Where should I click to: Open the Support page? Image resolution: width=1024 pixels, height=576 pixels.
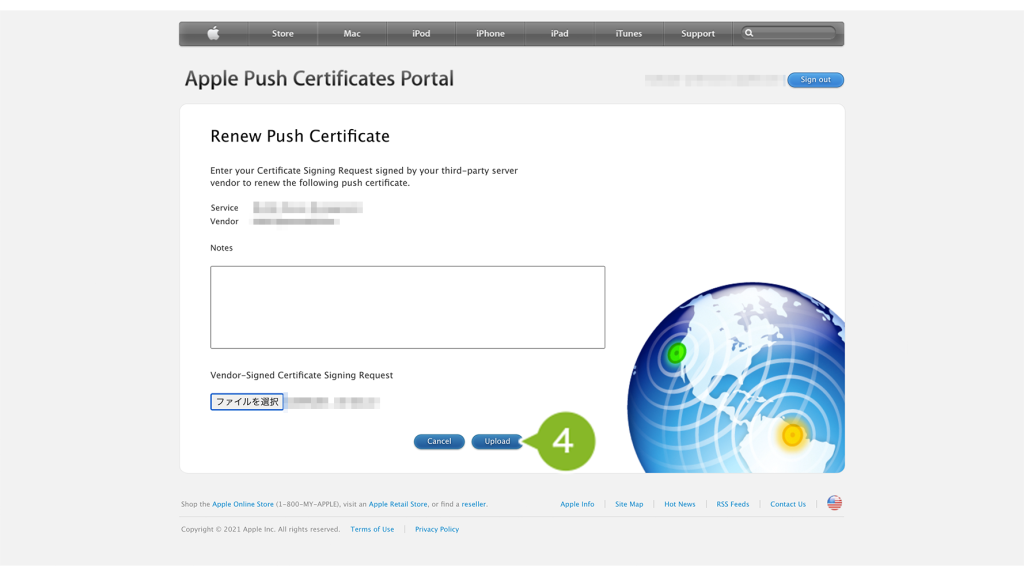pyautogui.click(x=697, y=33)
